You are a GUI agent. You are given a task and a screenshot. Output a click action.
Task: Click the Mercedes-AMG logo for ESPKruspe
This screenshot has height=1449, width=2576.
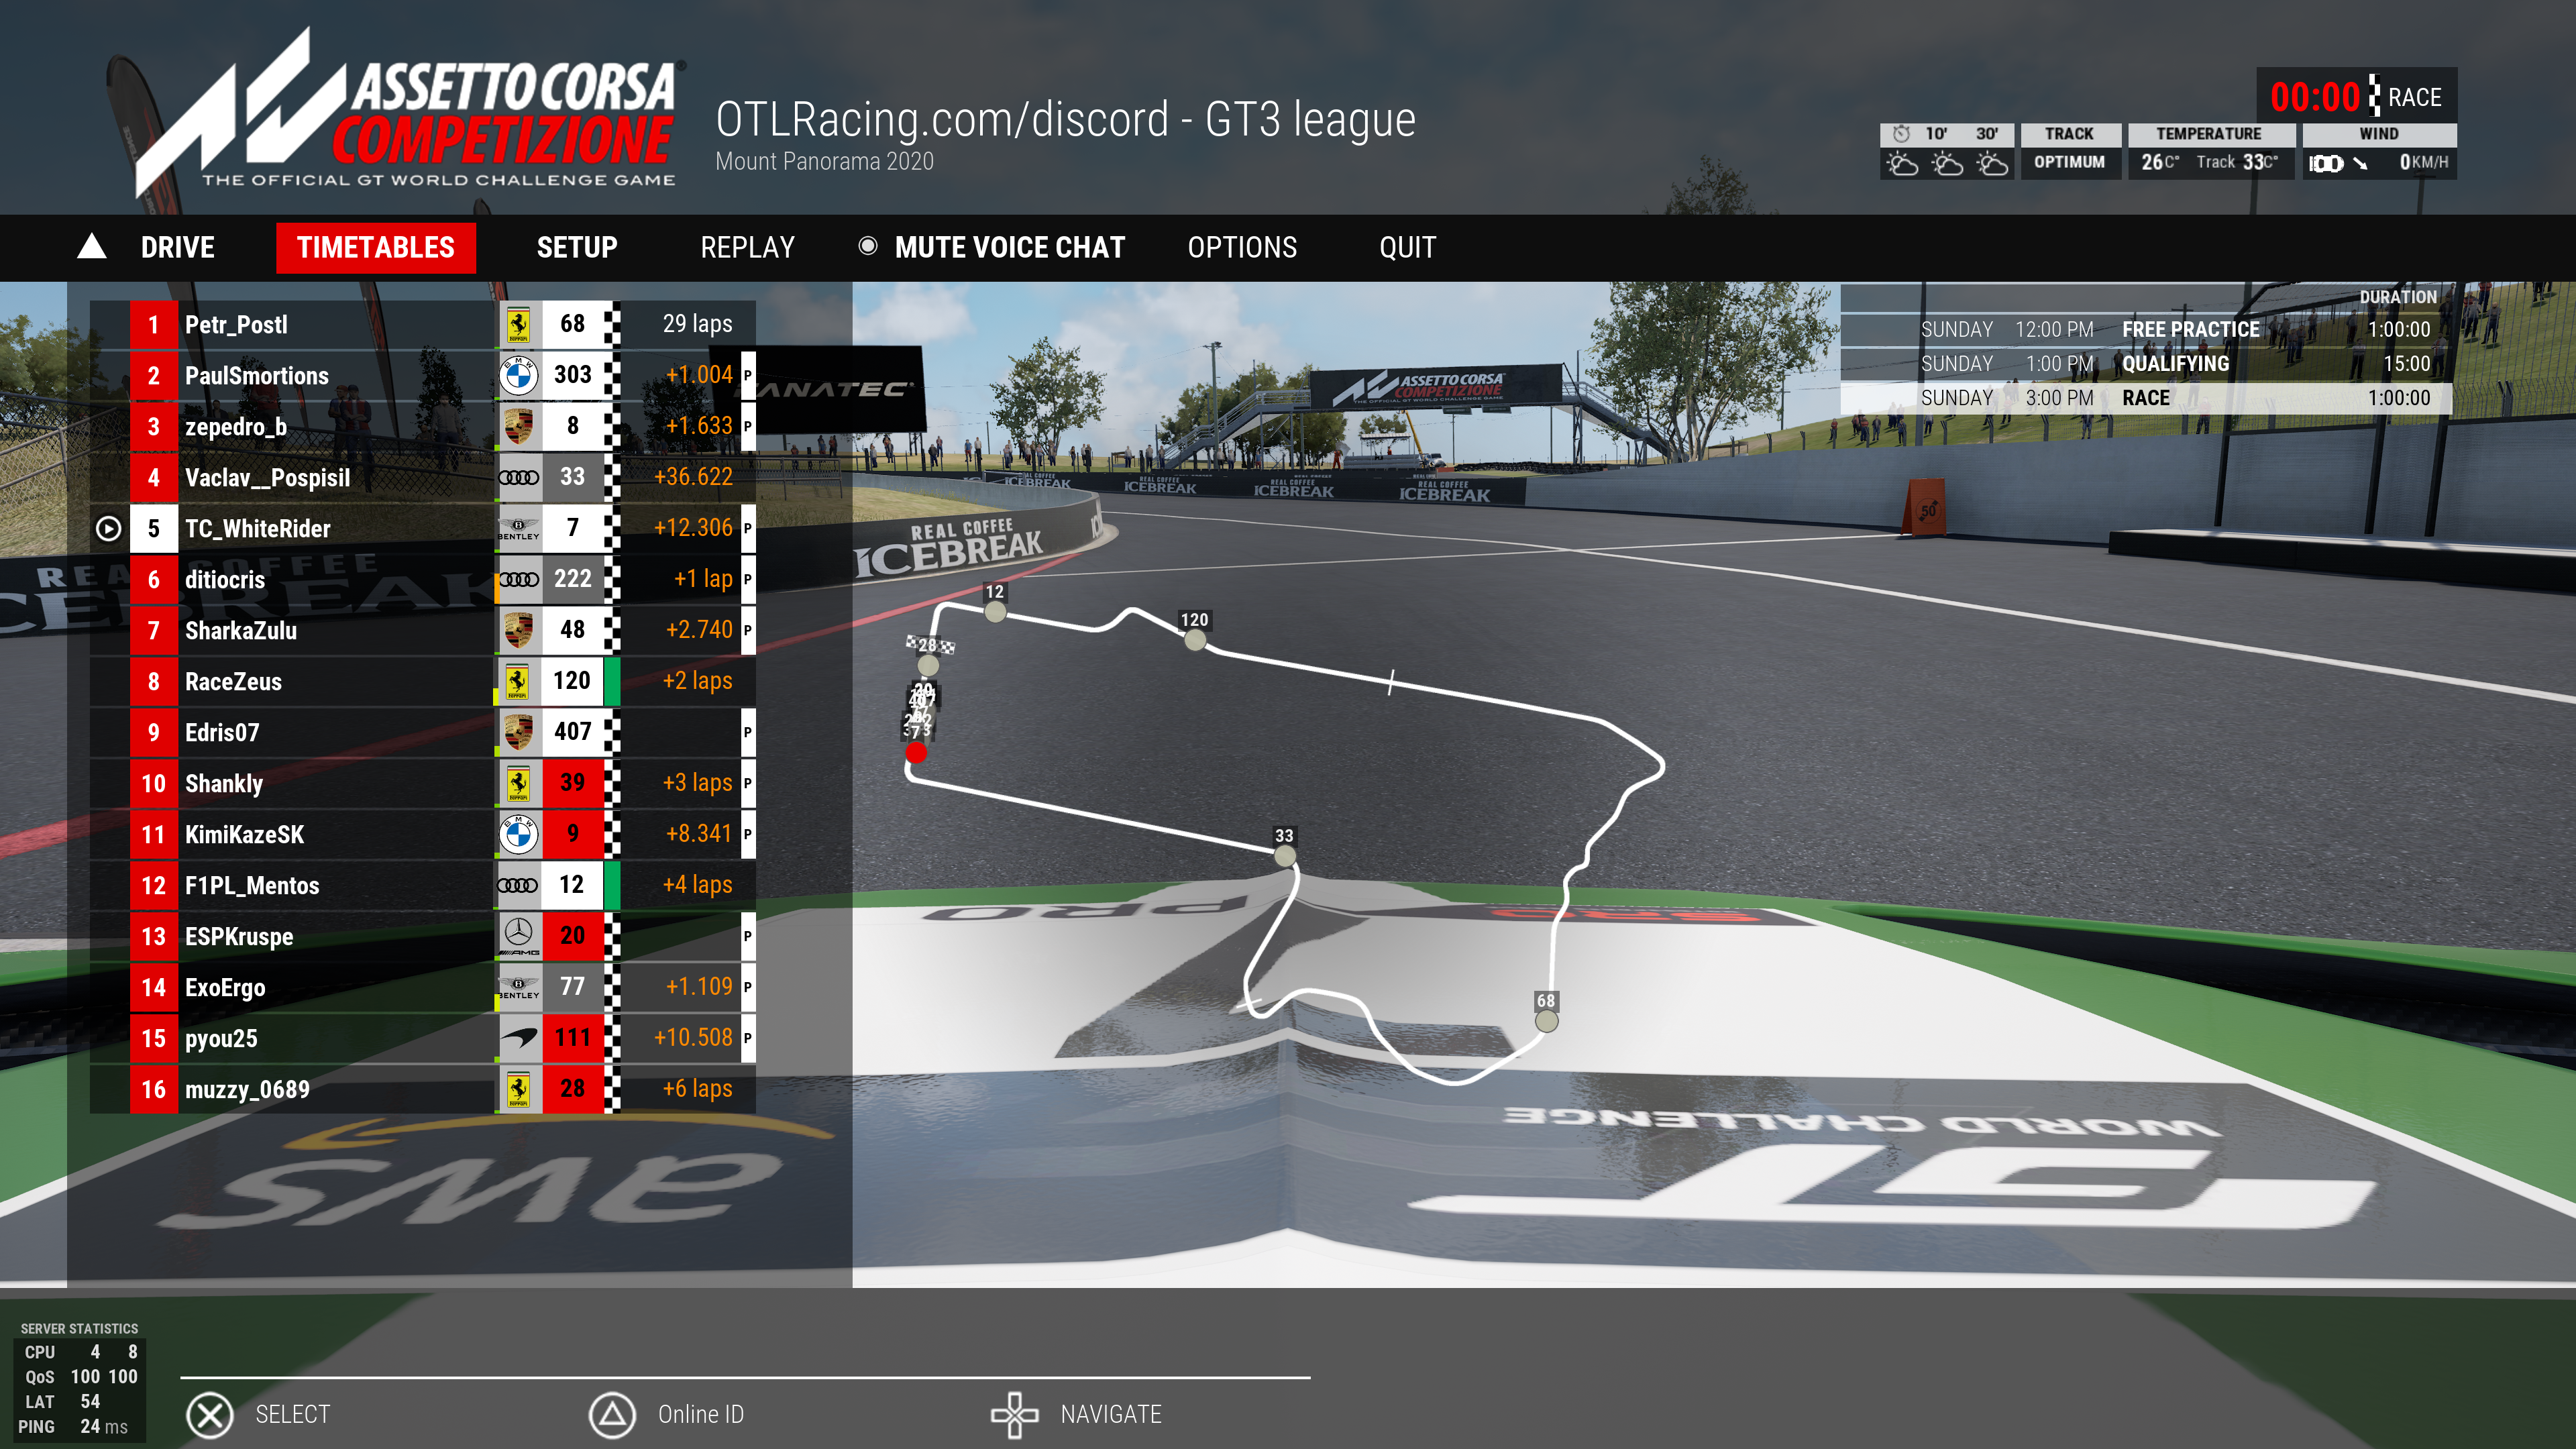coord(518,936)
